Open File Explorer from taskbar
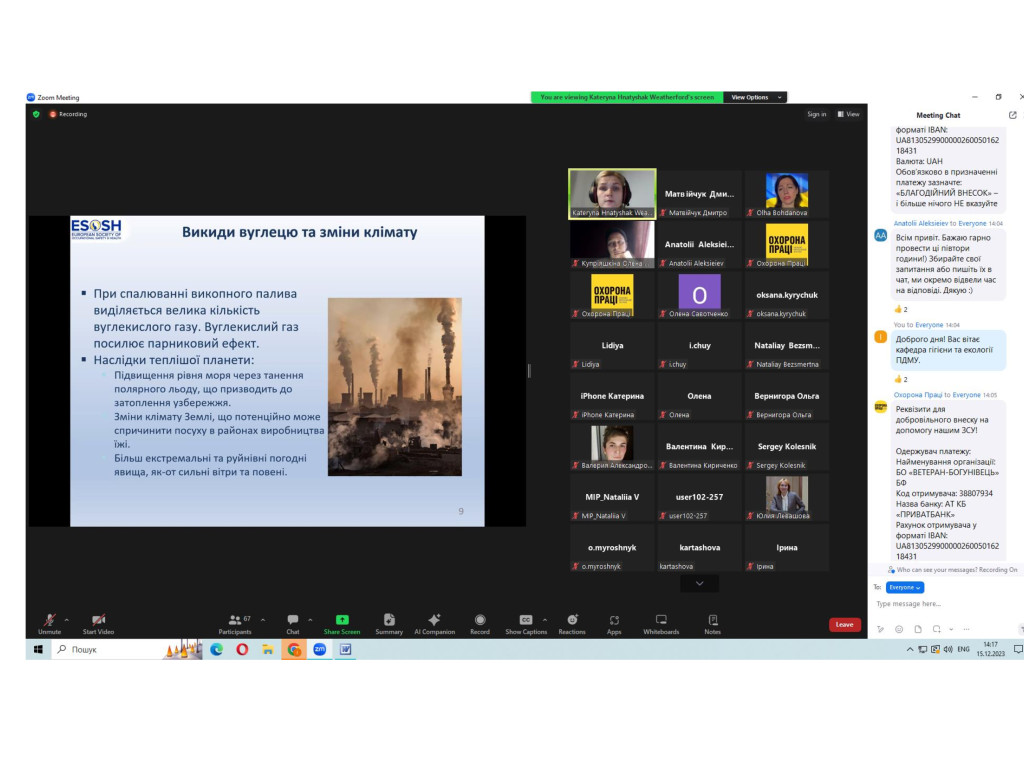The image size is (1024, 768). (268, 649)
